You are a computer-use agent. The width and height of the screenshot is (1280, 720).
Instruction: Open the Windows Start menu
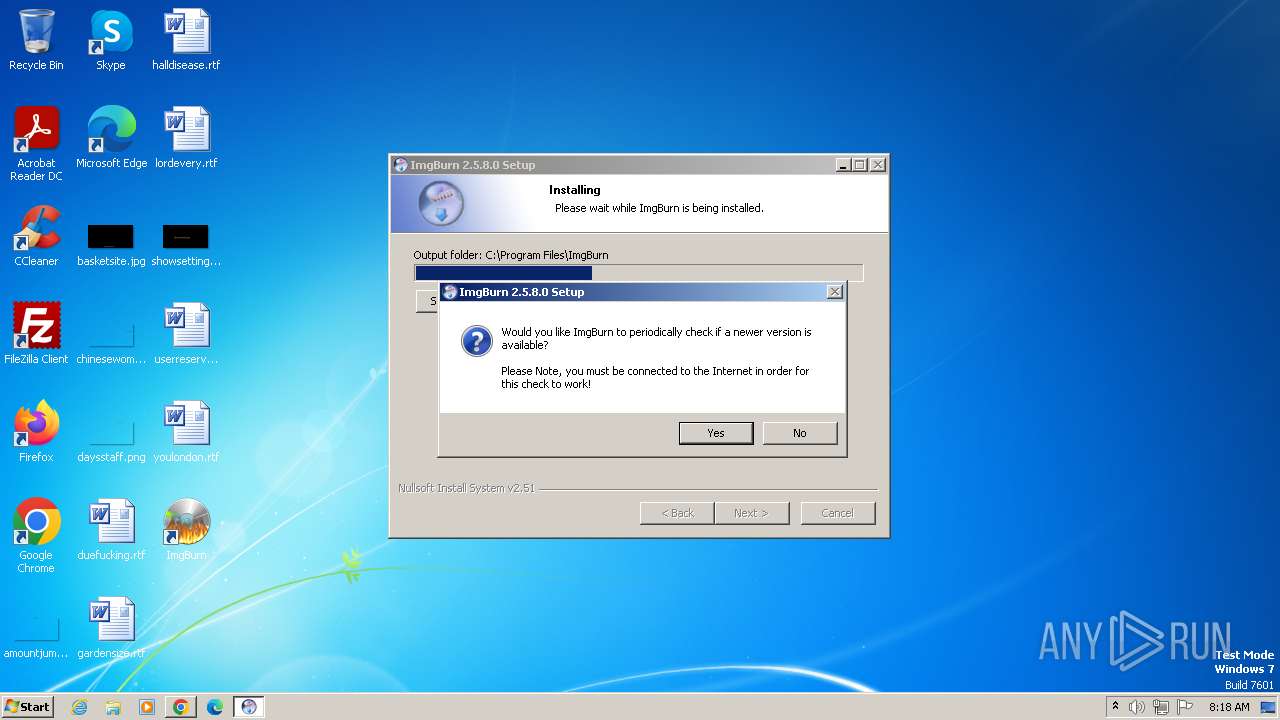click(x=28, y=707)
